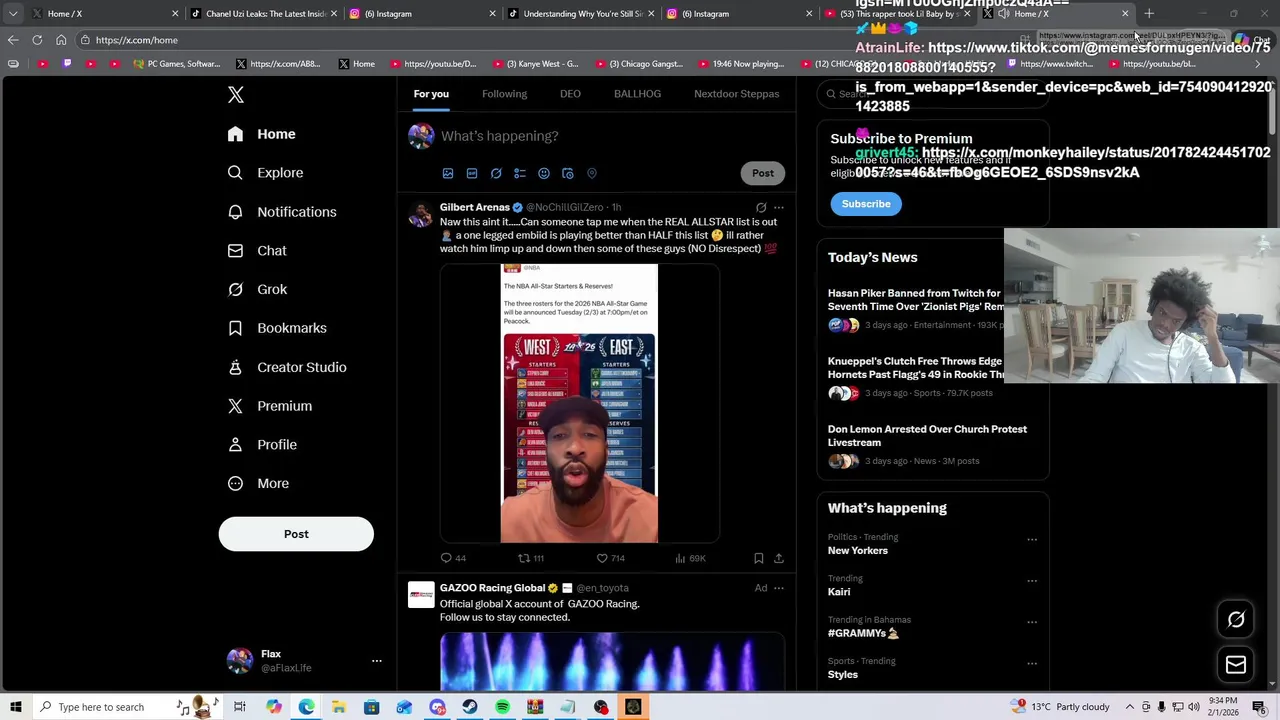Screen dimensions: 1280x720
Task: Play Gilbert Arenas video thumbnail
Action: (x=579, y=404)
